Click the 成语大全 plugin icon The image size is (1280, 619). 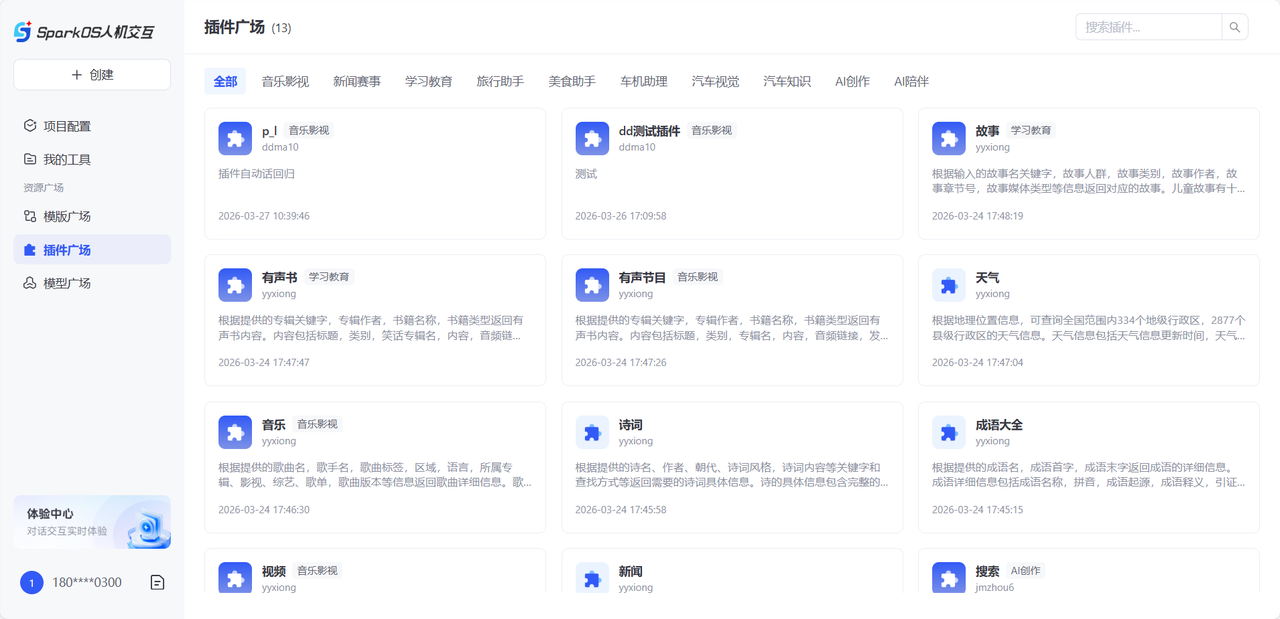click(x=949, y=432)
